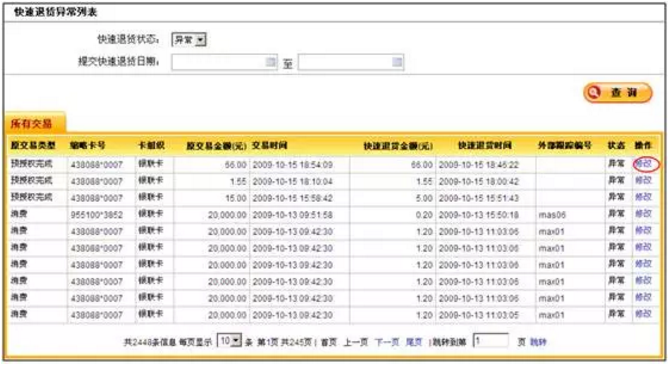The image size is (668, 365).
Task: Click the magnifier icon on the 查询 button
Action: (594, 92)
